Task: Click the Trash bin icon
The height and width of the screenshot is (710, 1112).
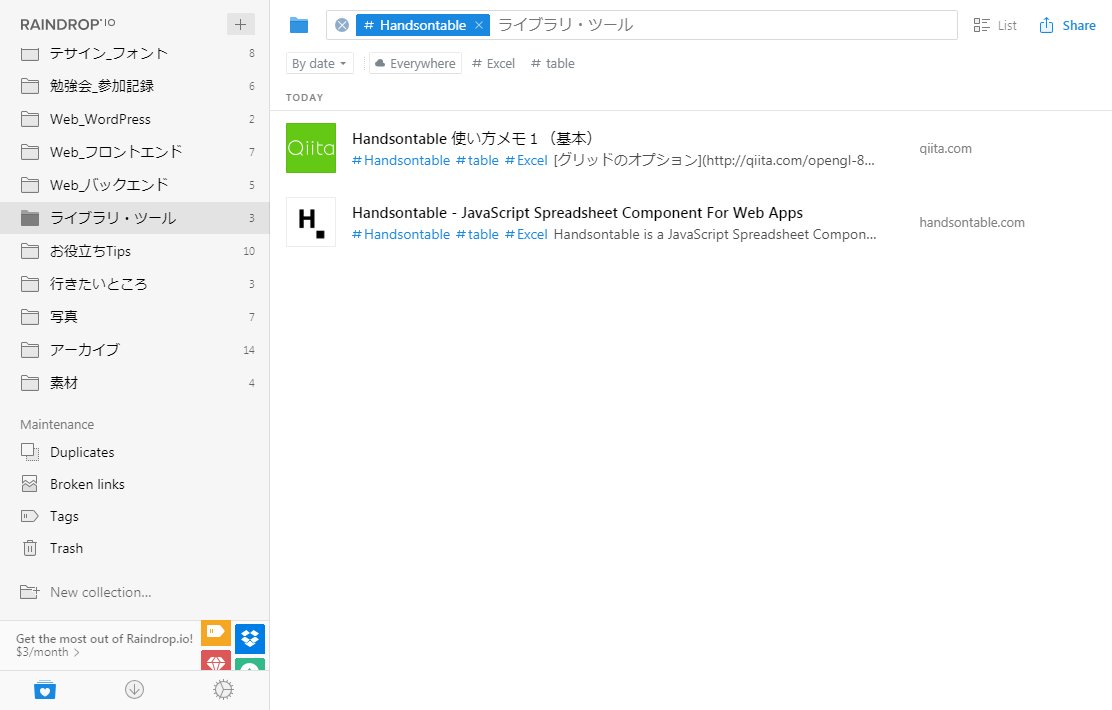Action: coord(30,548)
